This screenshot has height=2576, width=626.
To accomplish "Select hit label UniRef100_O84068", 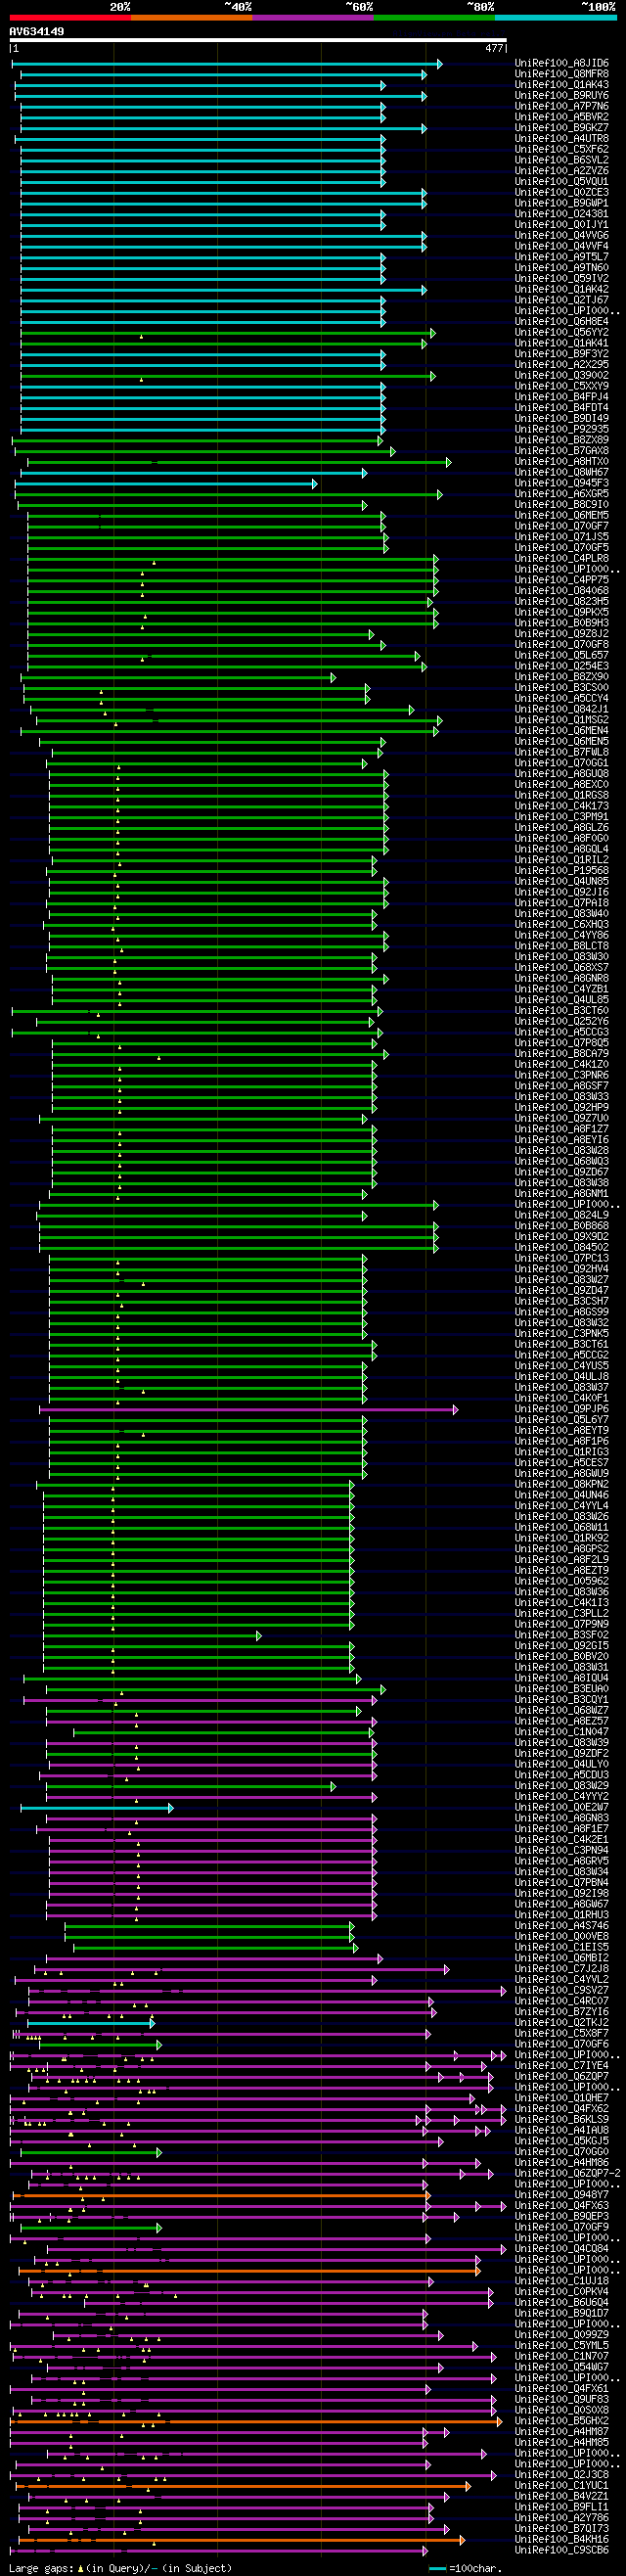I will click(x=561, y=591).
